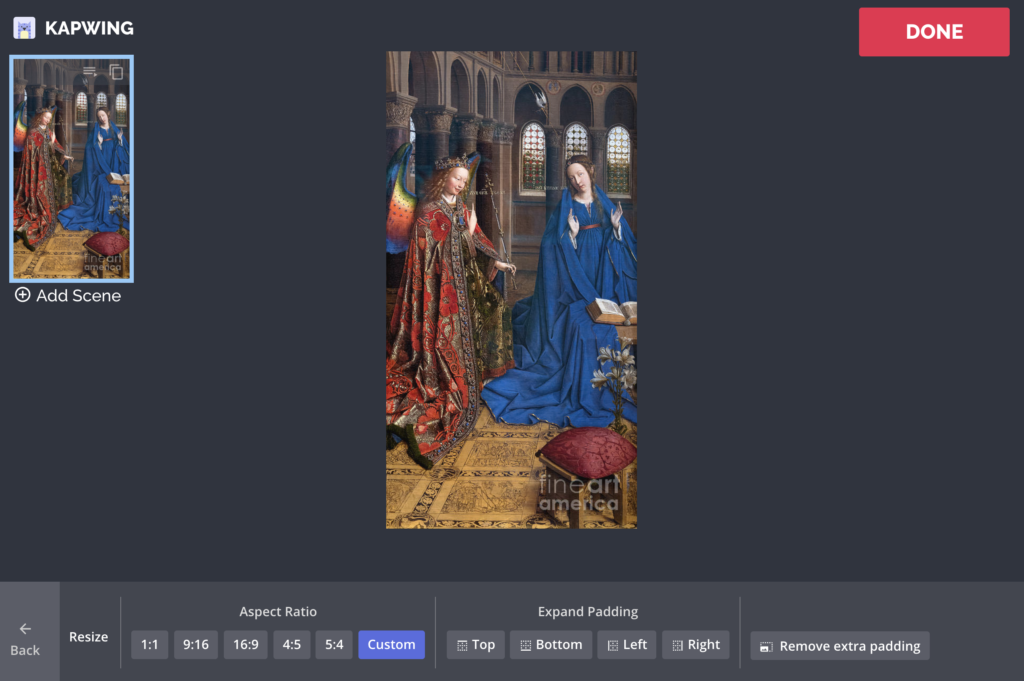Click the Kapwing cat logo icon
The height and width of the screenshot is (681, 1024).
click(x=24, y=28)
